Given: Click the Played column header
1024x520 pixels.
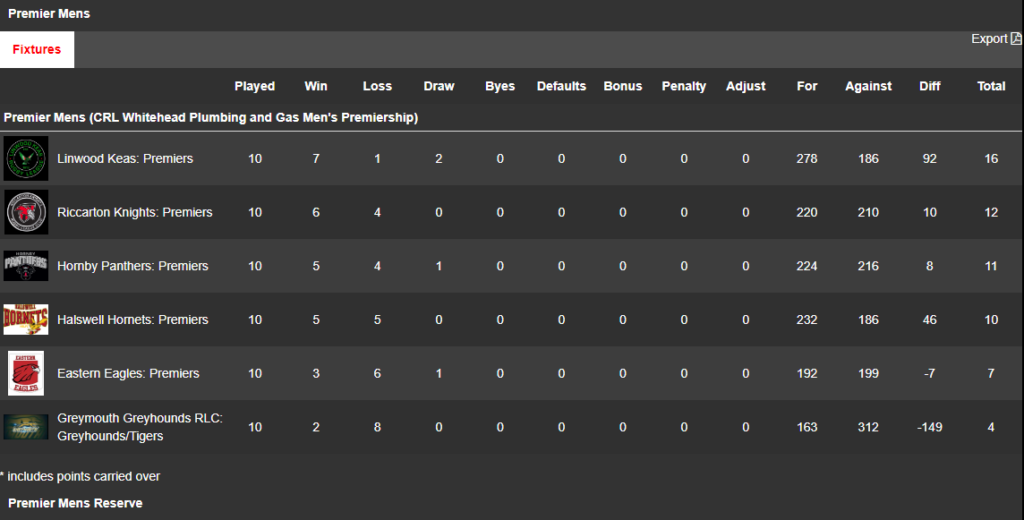Looking at the screenshot, I should click(255, 86).
